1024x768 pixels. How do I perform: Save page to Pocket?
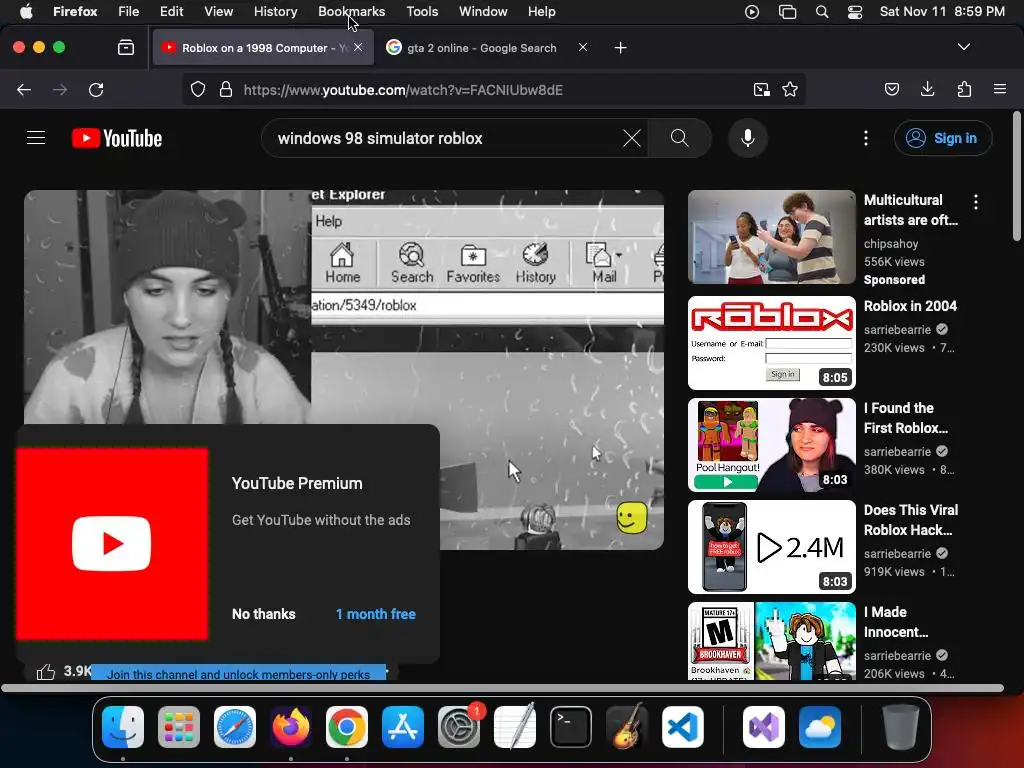click(x=892, y=89)
